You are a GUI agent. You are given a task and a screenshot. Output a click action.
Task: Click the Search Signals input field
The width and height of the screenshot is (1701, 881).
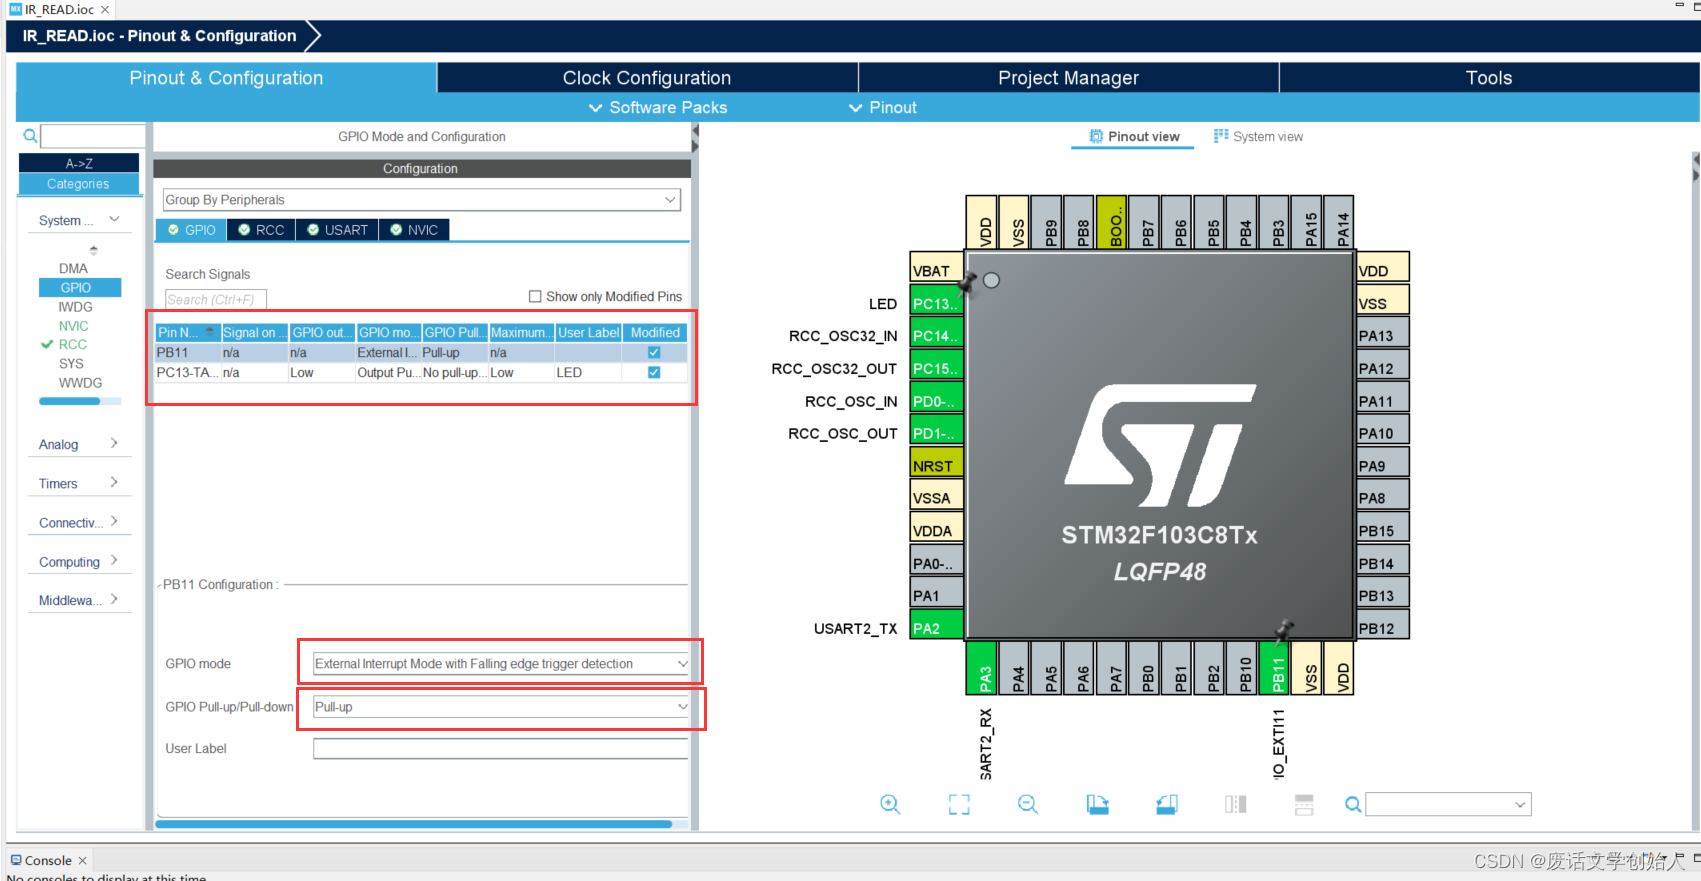(216, 299)
